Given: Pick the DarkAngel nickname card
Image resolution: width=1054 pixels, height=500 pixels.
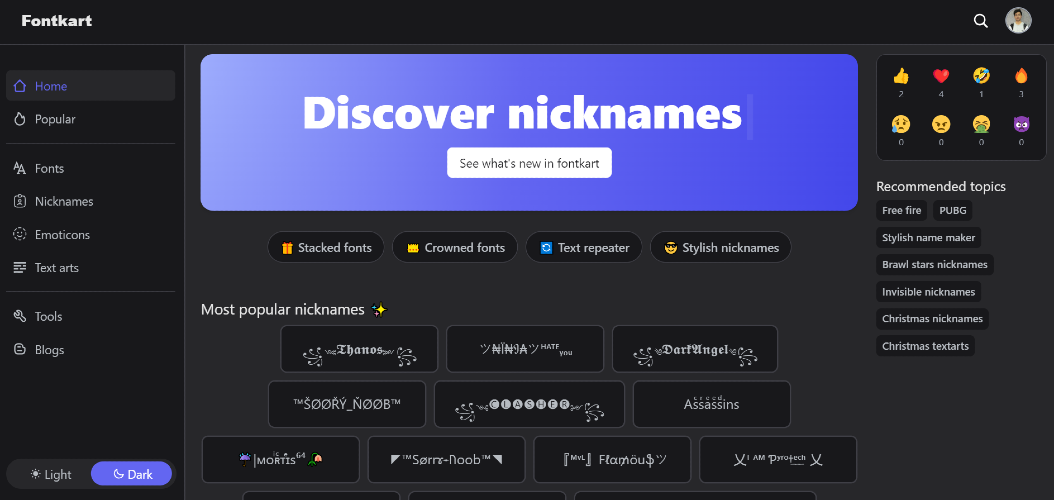Looking at the screenshot, I should click(695, 349).
